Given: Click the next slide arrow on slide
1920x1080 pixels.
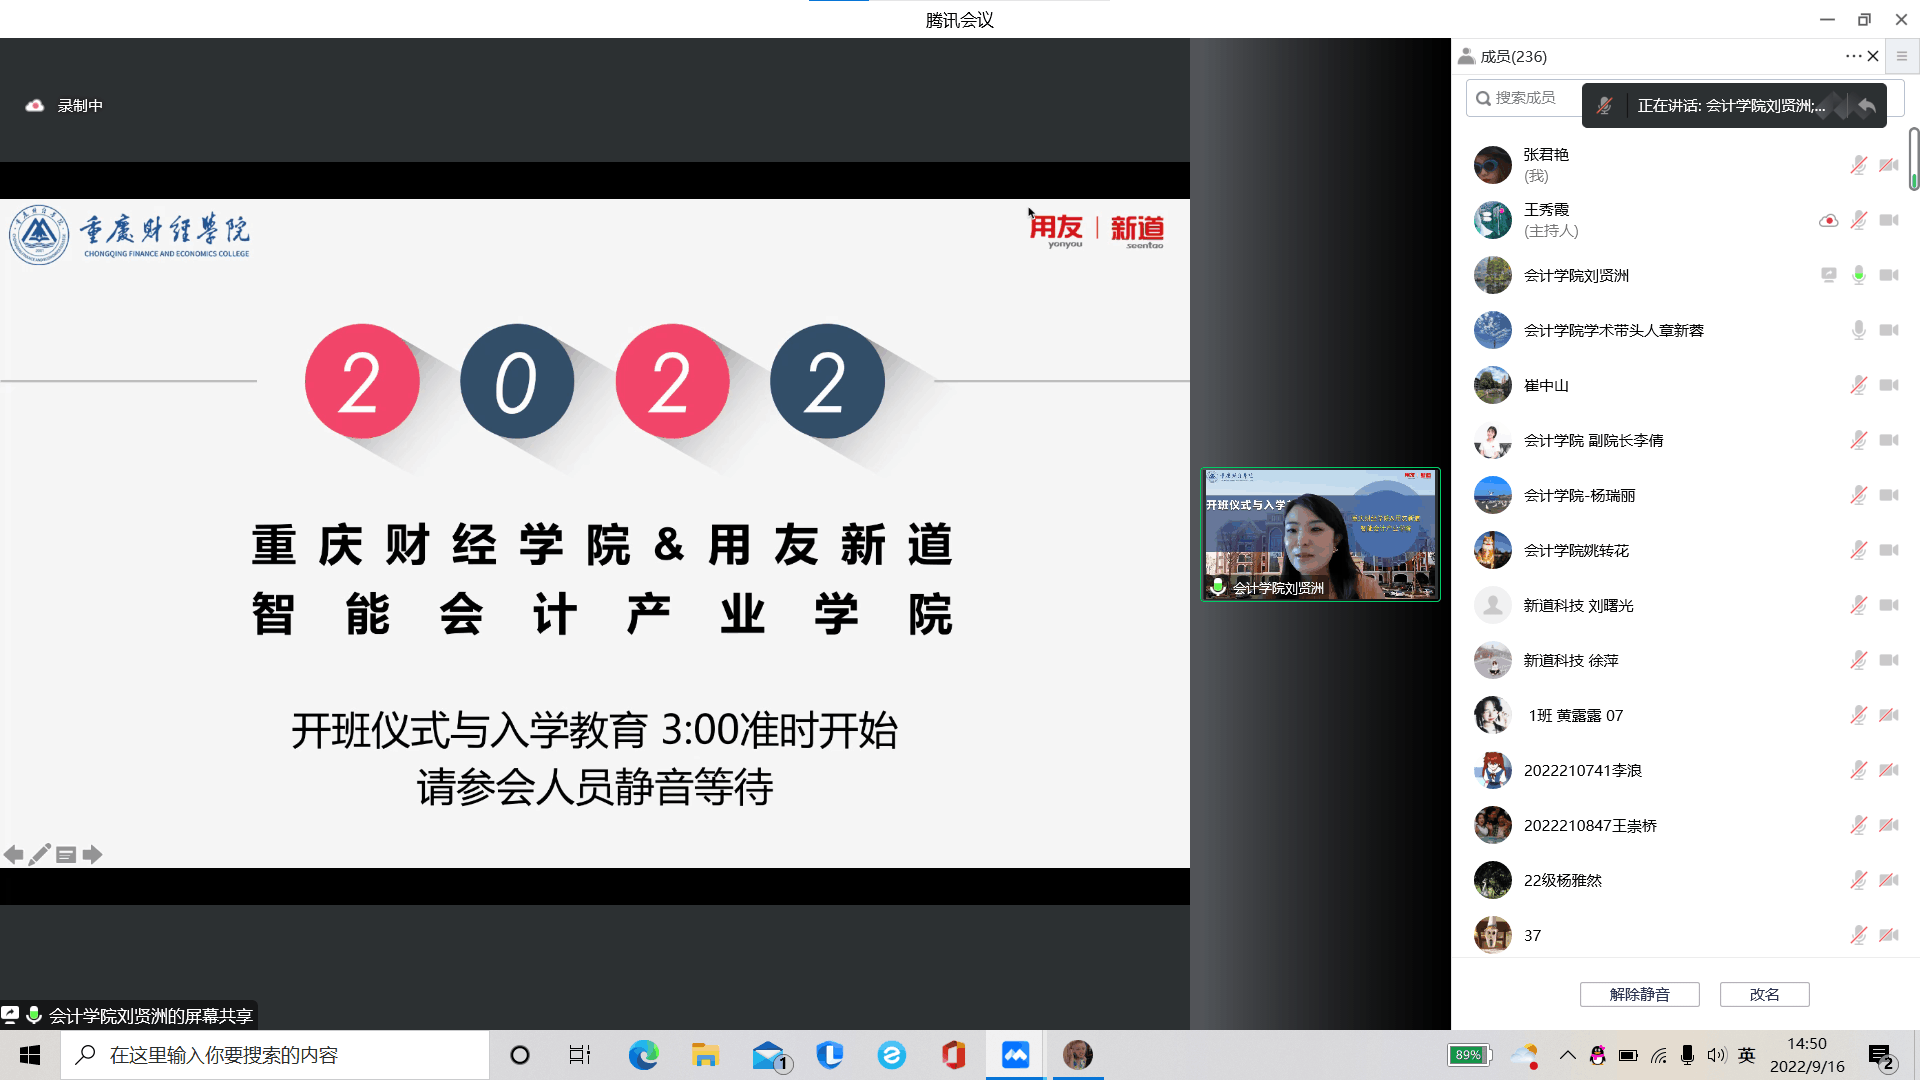Looking at the screenshot, I should [x=92, y=855].
